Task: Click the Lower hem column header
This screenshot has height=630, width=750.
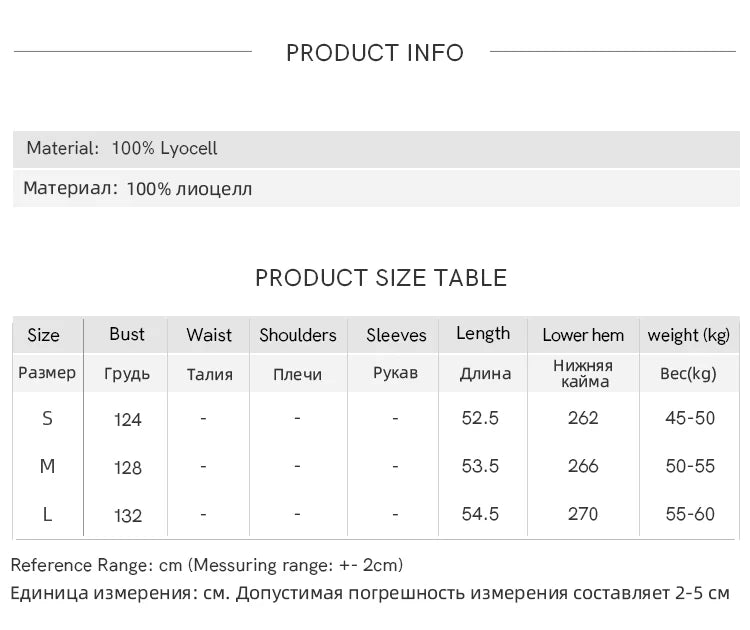Action: point(583,335)
